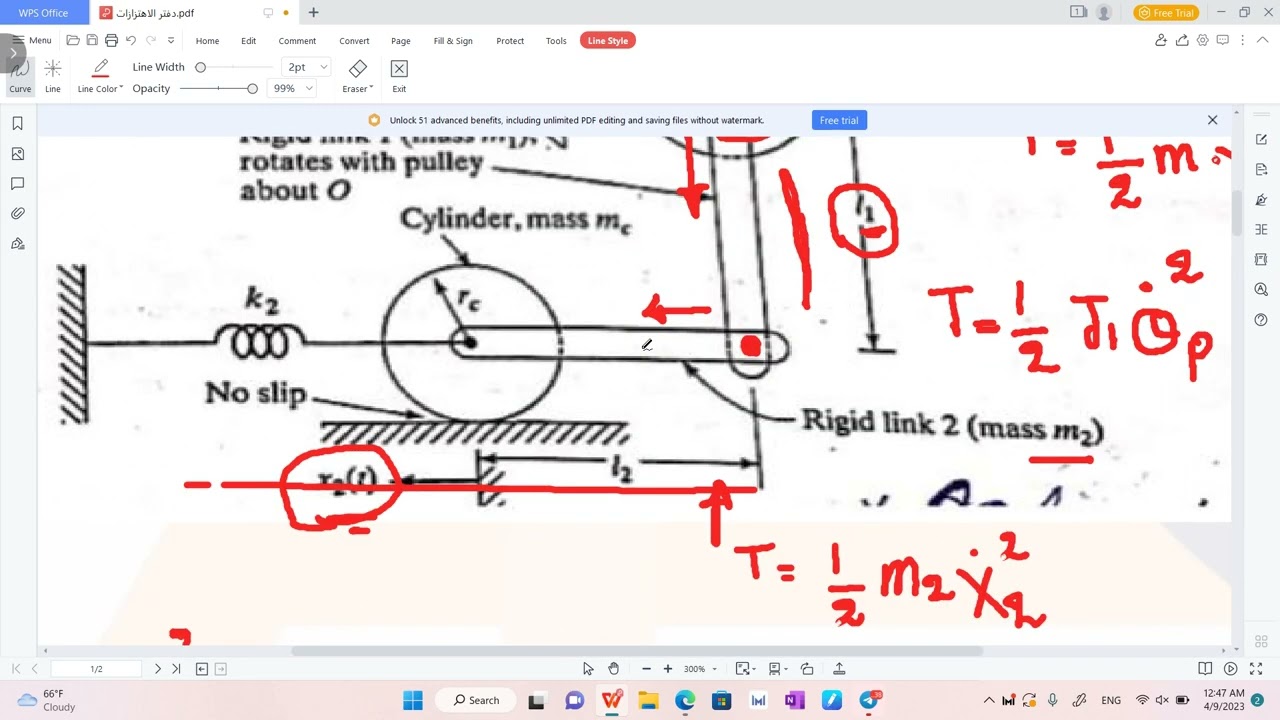The height and width of the screenshot is (720, 1280).
Task: Switch to the Edit tab
Action: [248, 41]
